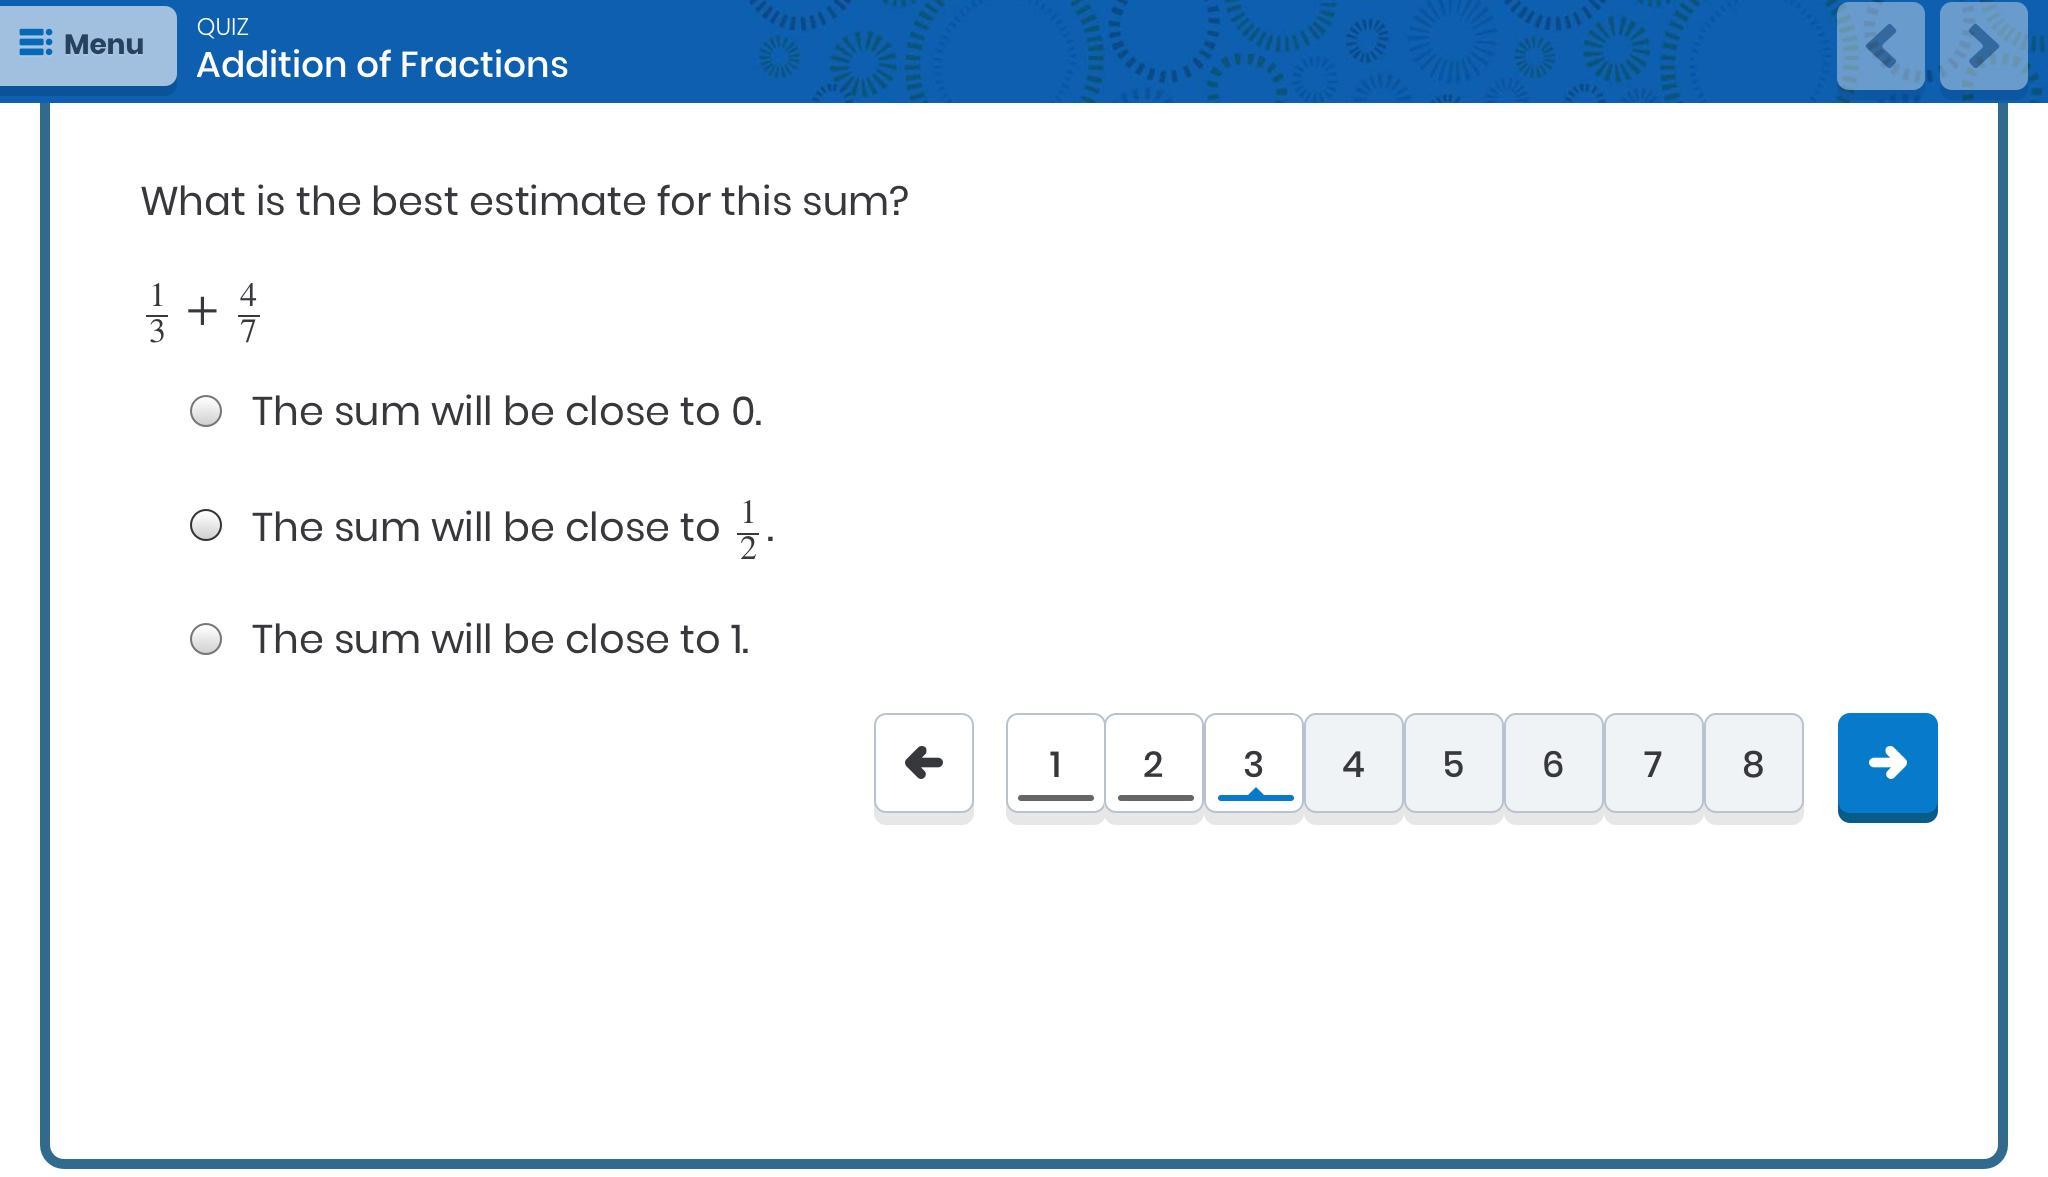Go to question 2

[x=1154, y=764]
